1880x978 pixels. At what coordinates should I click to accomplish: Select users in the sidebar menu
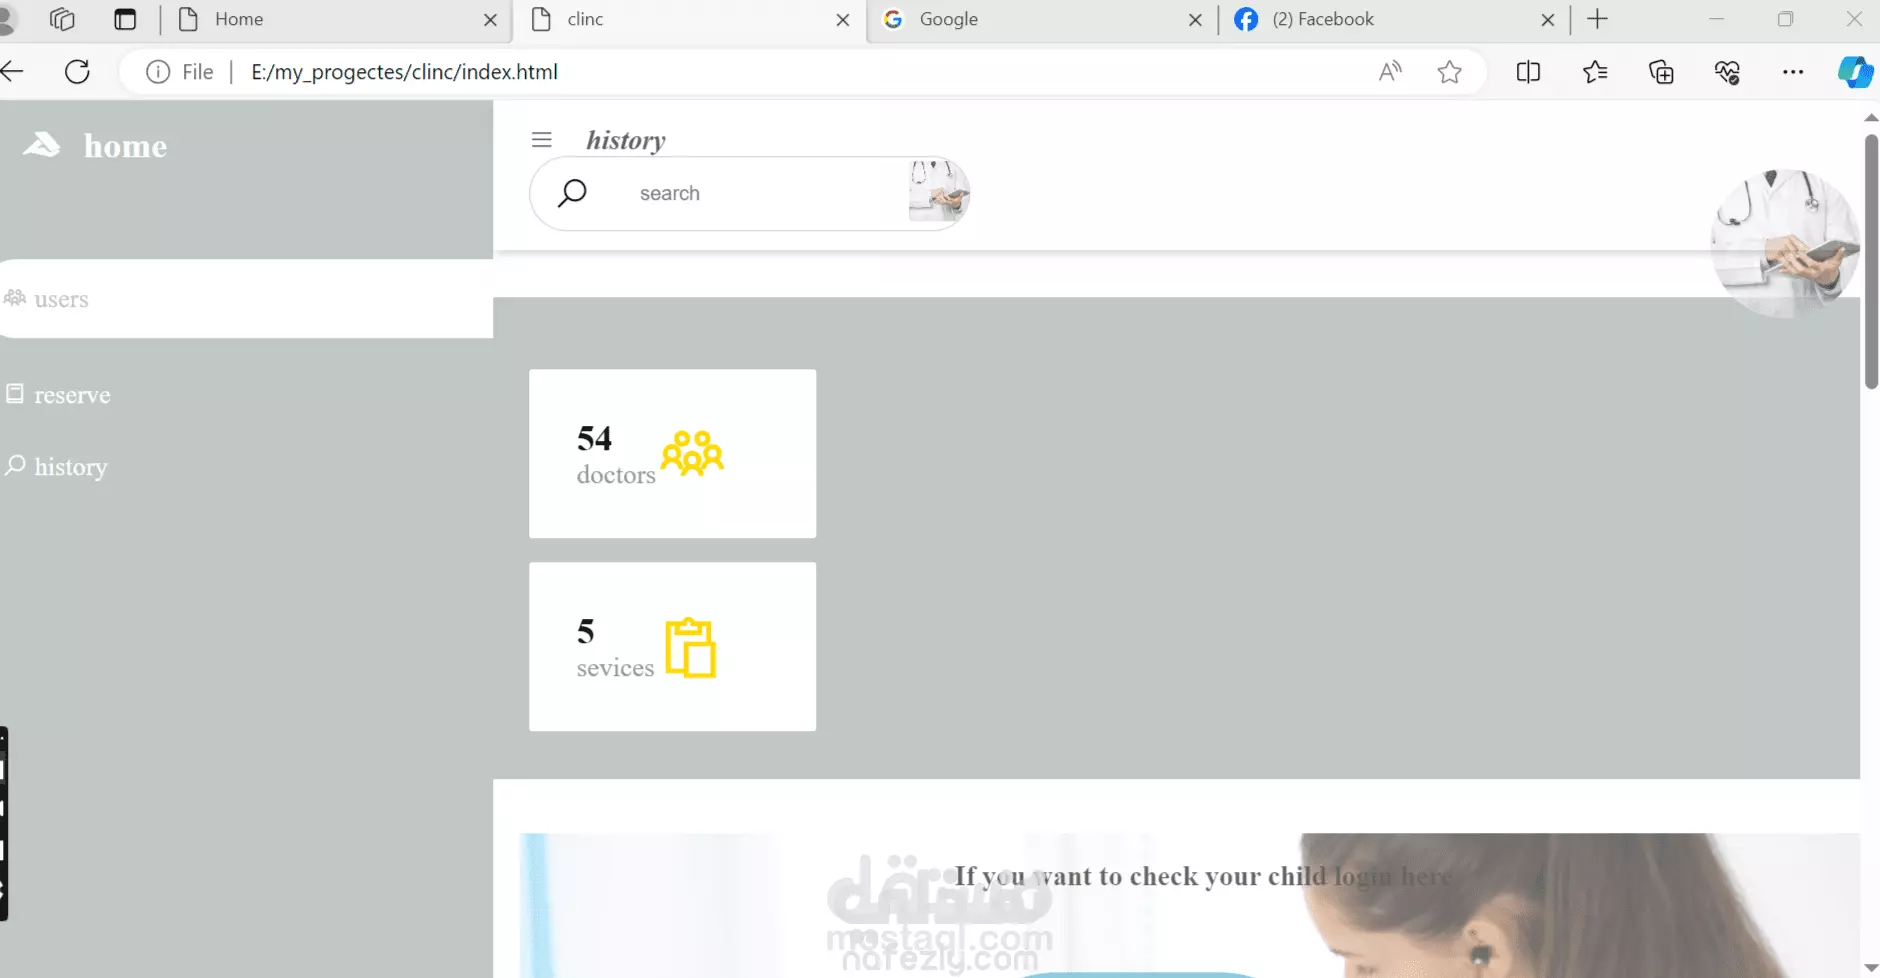[x=246, y=298]
